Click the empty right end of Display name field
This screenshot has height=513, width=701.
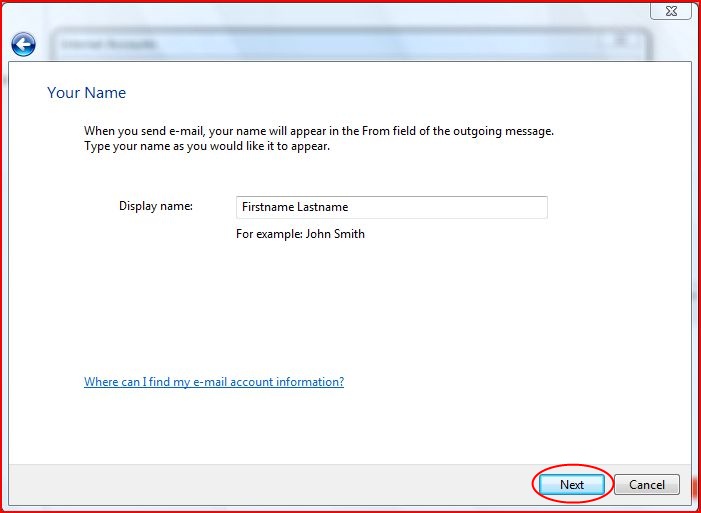500,207
